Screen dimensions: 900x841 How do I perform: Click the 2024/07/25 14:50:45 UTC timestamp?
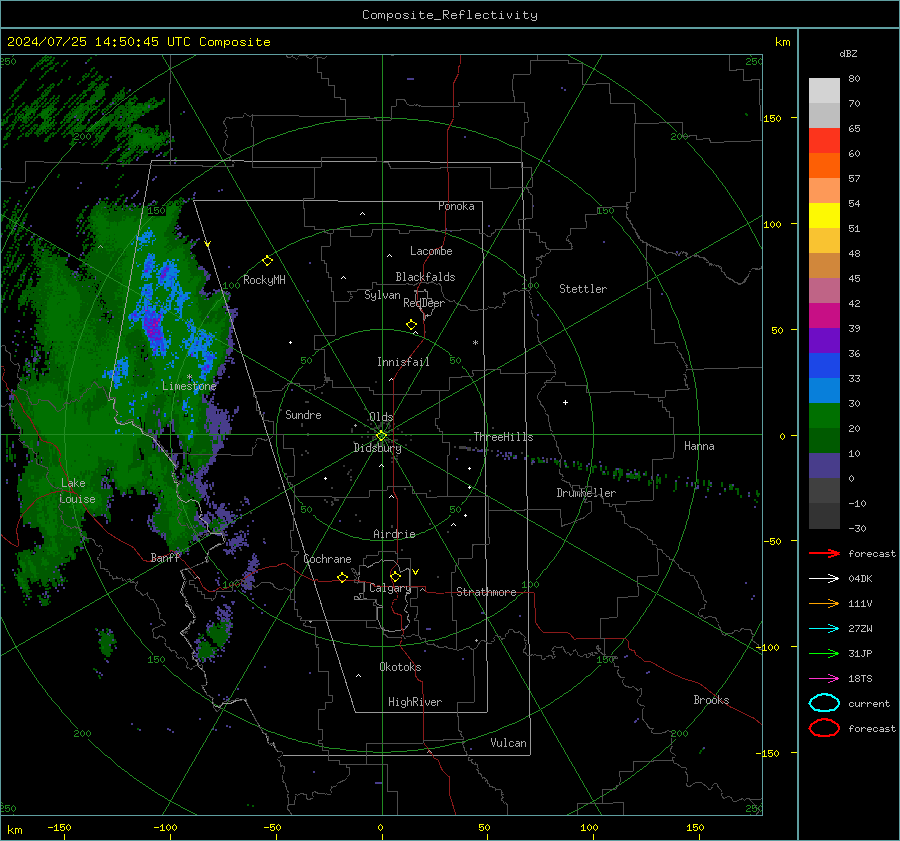click(138, 42)
